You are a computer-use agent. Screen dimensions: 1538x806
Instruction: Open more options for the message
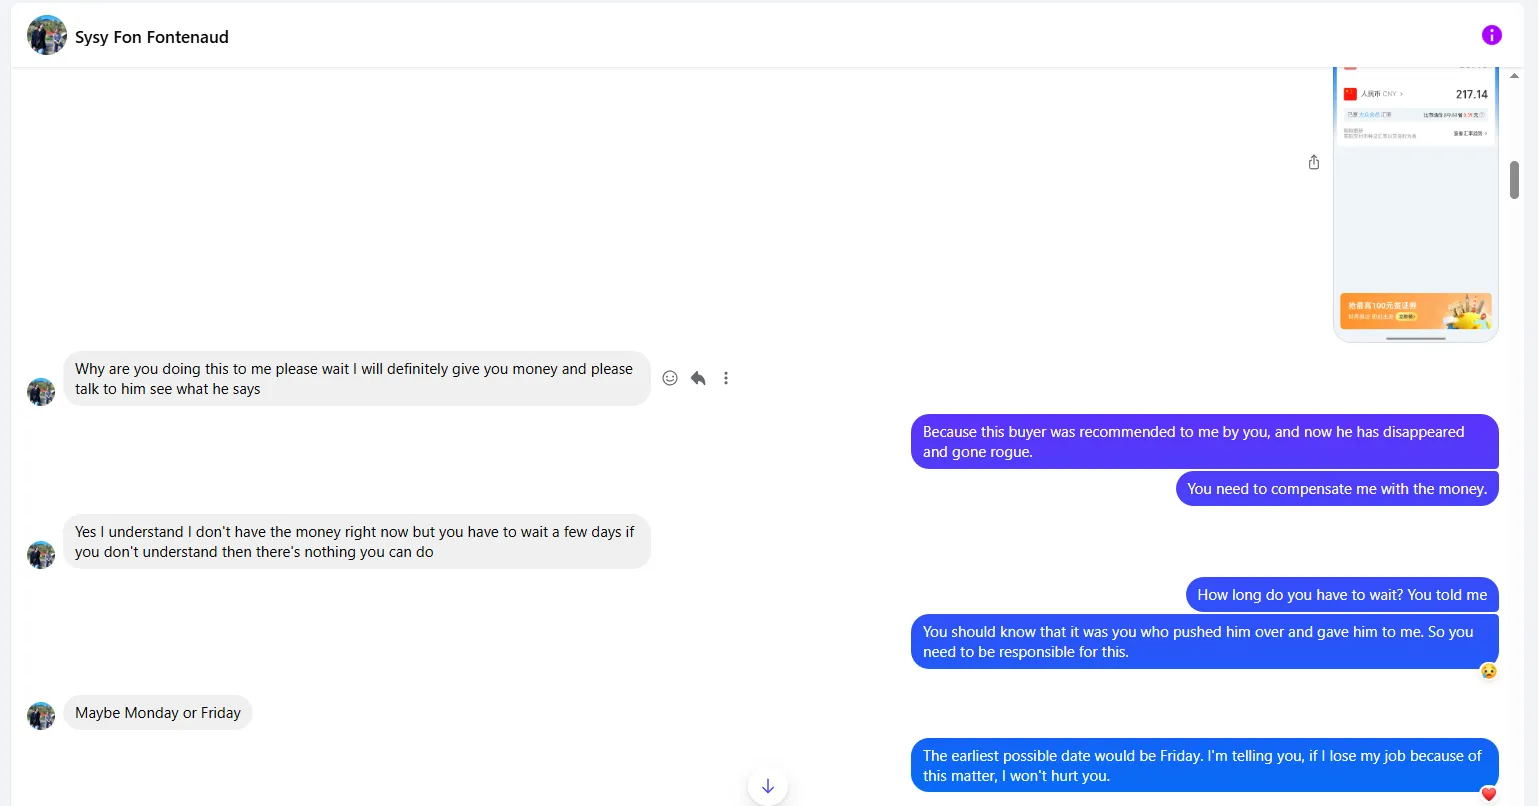click(x=726, y=378)
